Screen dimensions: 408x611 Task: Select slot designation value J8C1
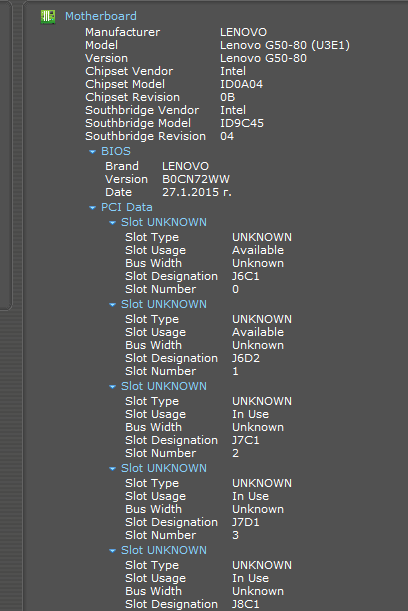click(246, 604)
